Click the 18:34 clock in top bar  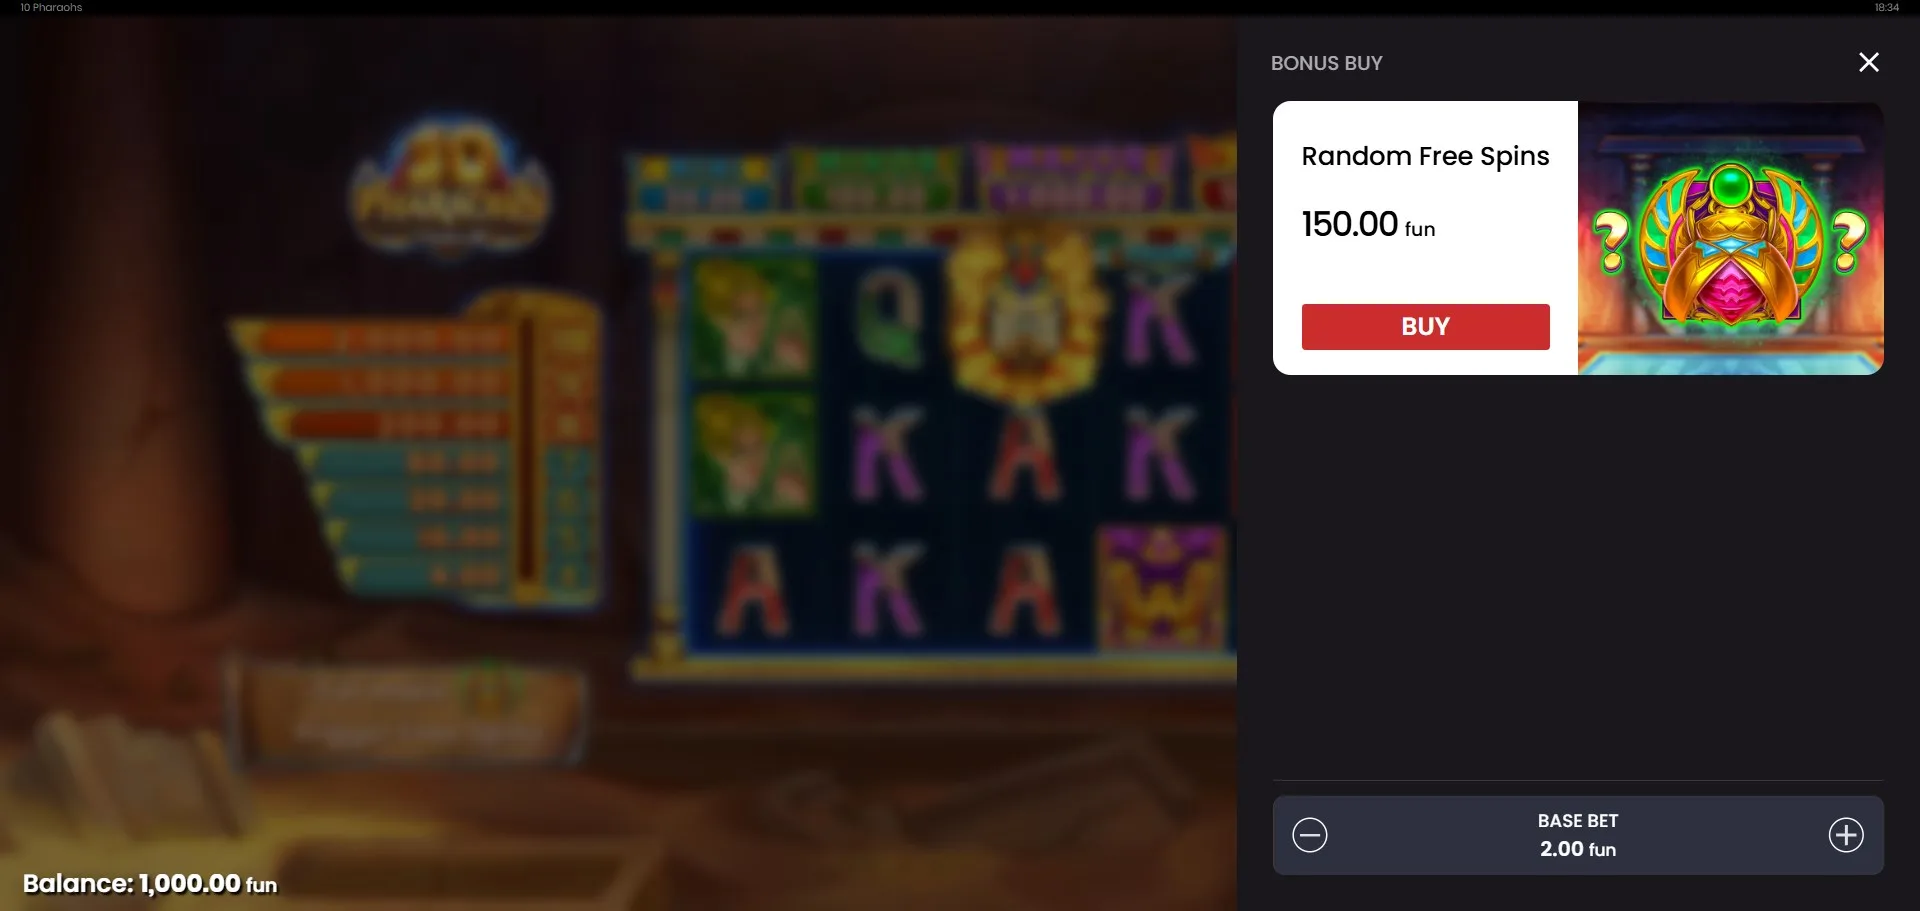1886,7
